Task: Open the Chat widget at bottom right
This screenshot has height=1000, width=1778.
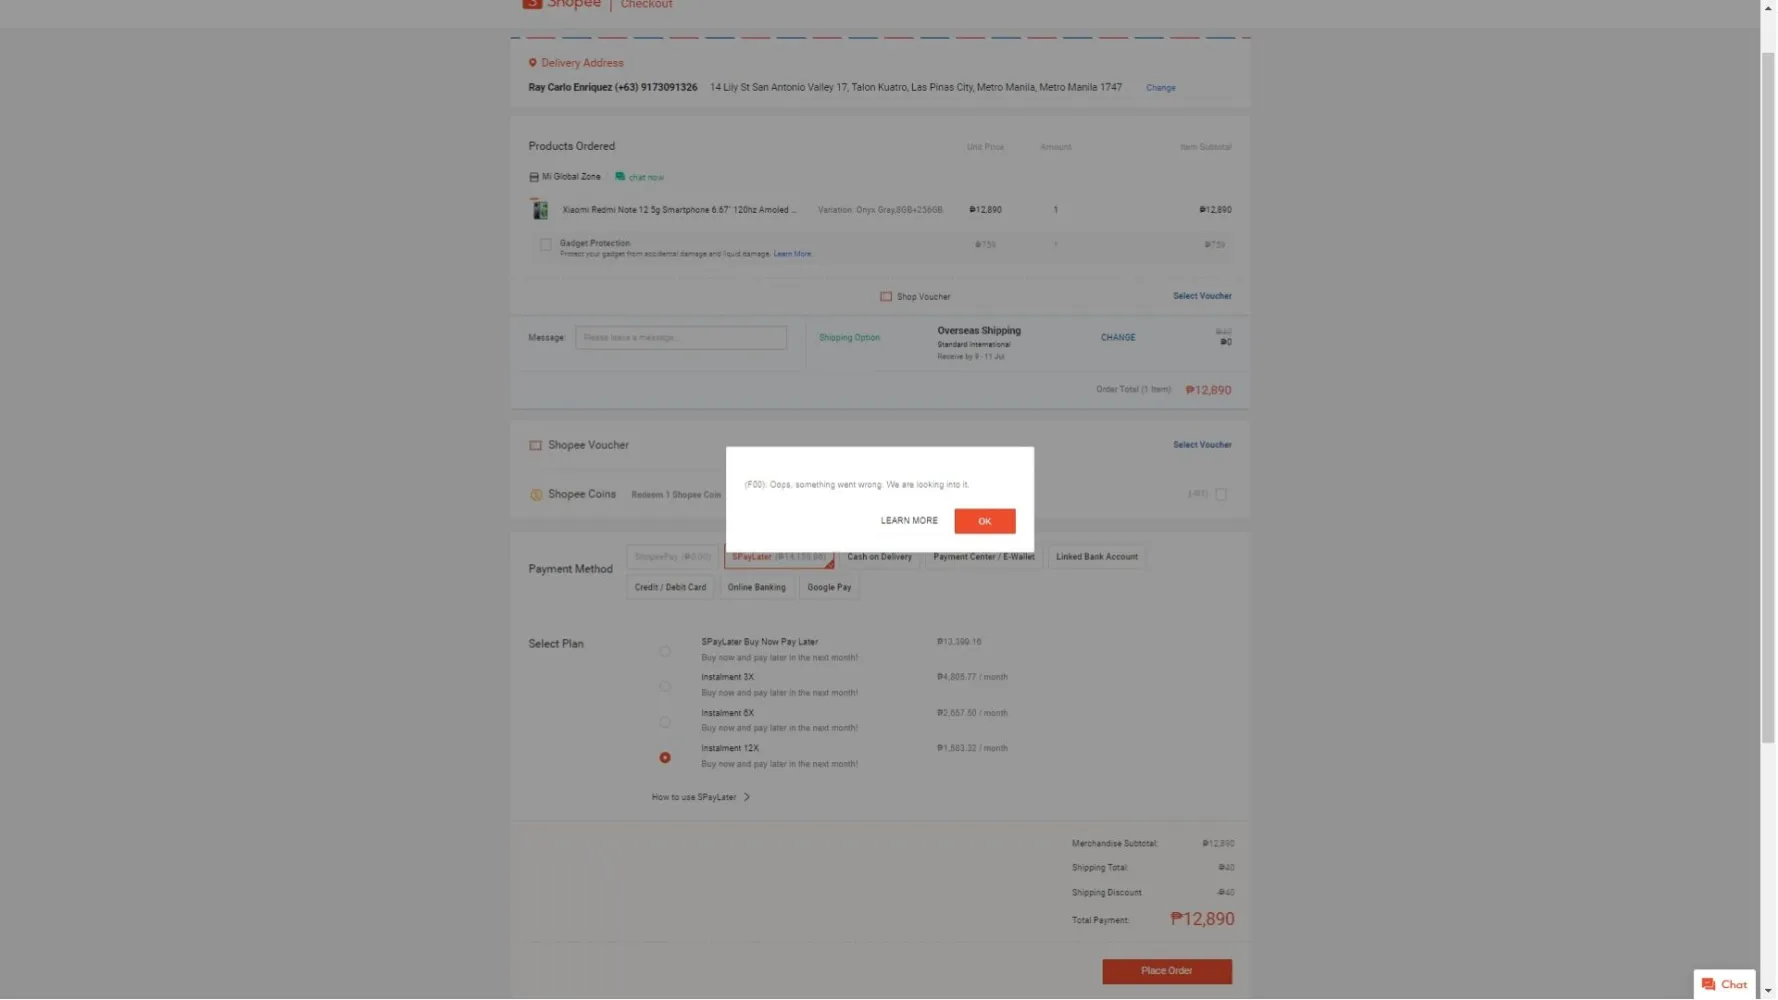Action: point(1725,984)
